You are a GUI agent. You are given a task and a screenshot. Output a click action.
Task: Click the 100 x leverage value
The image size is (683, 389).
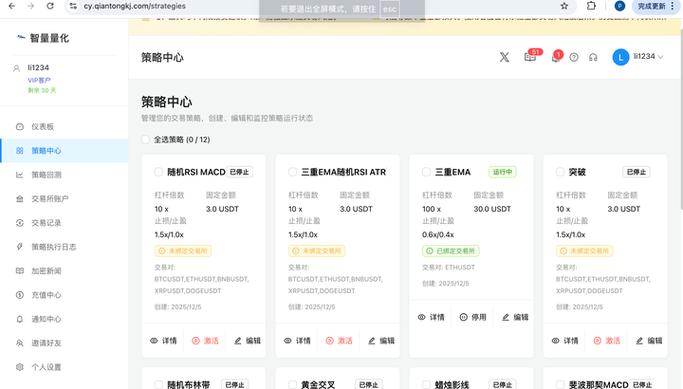tap(431, 209)
